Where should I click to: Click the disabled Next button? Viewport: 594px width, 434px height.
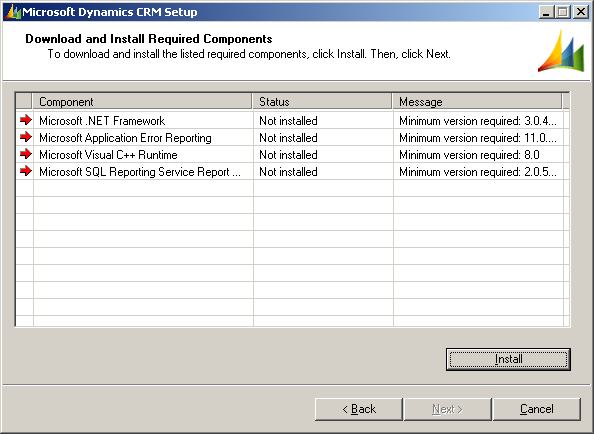(447, 409)
